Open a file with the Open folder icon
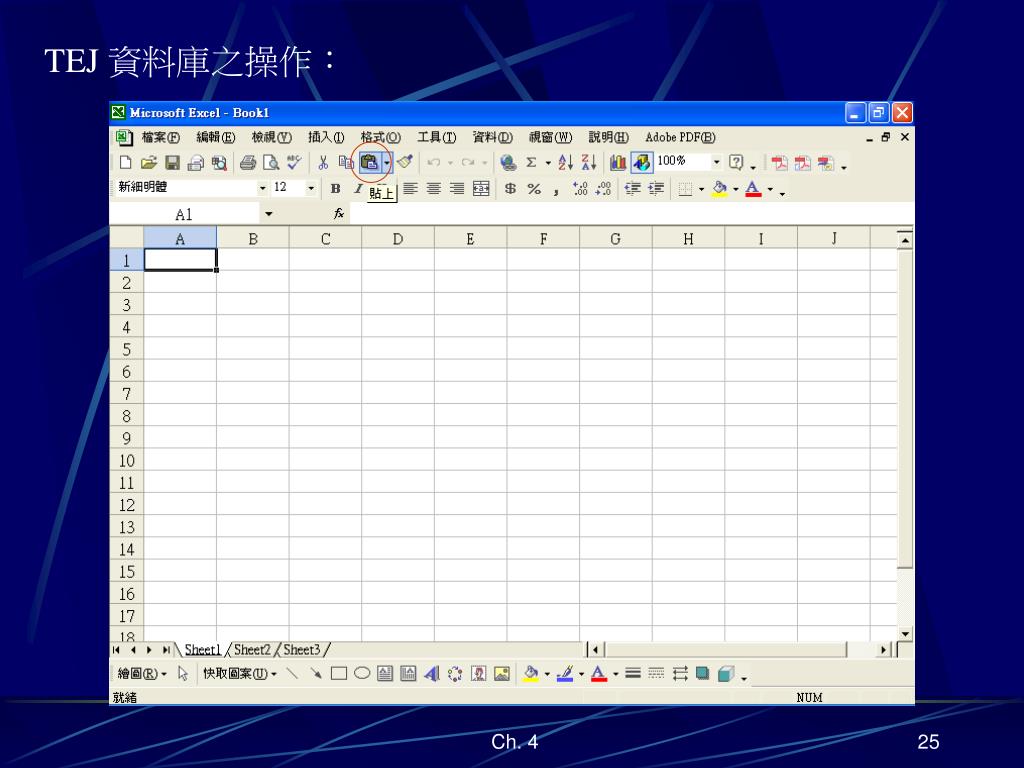1024x768 pixels. [x=149, y=163]
